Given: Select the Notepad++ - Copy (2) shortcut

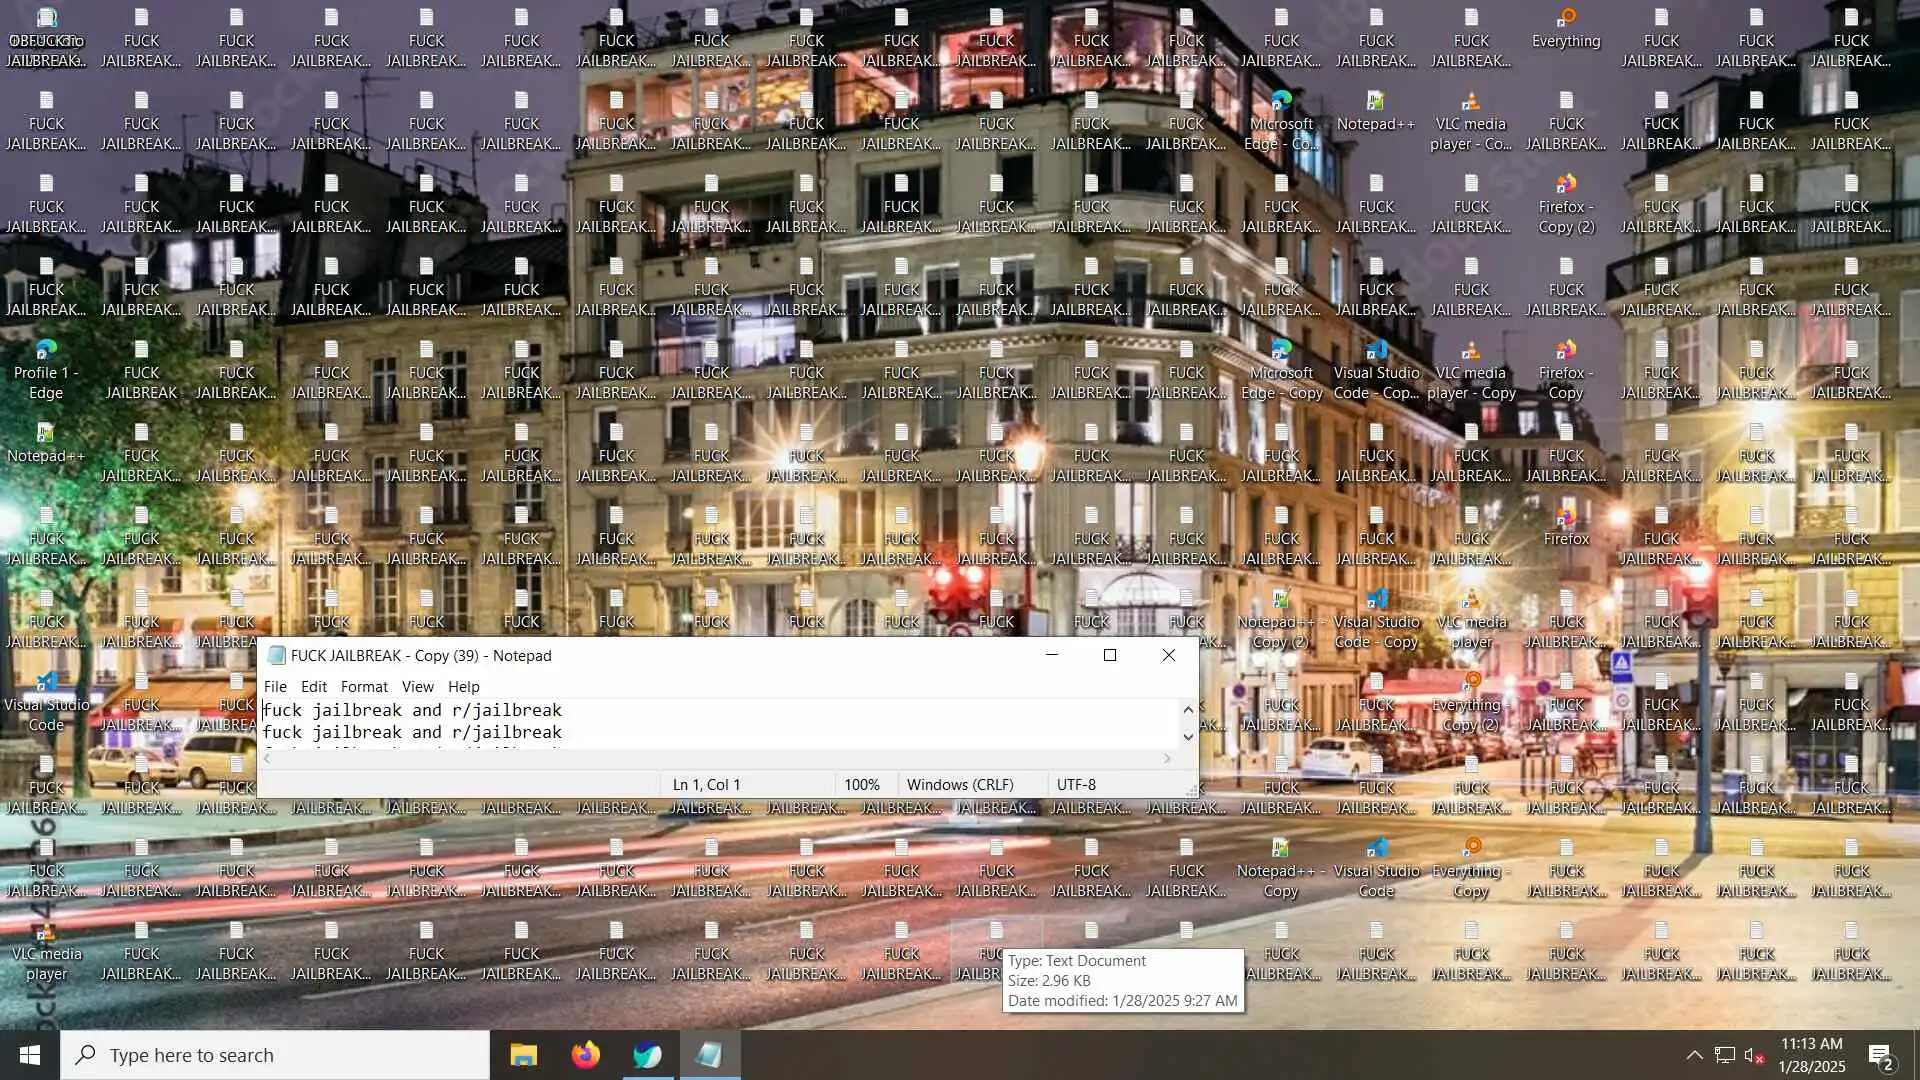Looking at the screenshot, I should (1280, 619).
